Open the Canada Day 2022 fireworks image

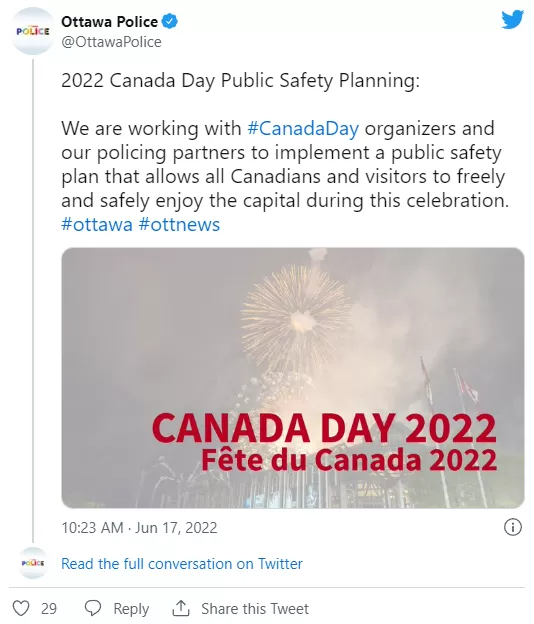293,378
